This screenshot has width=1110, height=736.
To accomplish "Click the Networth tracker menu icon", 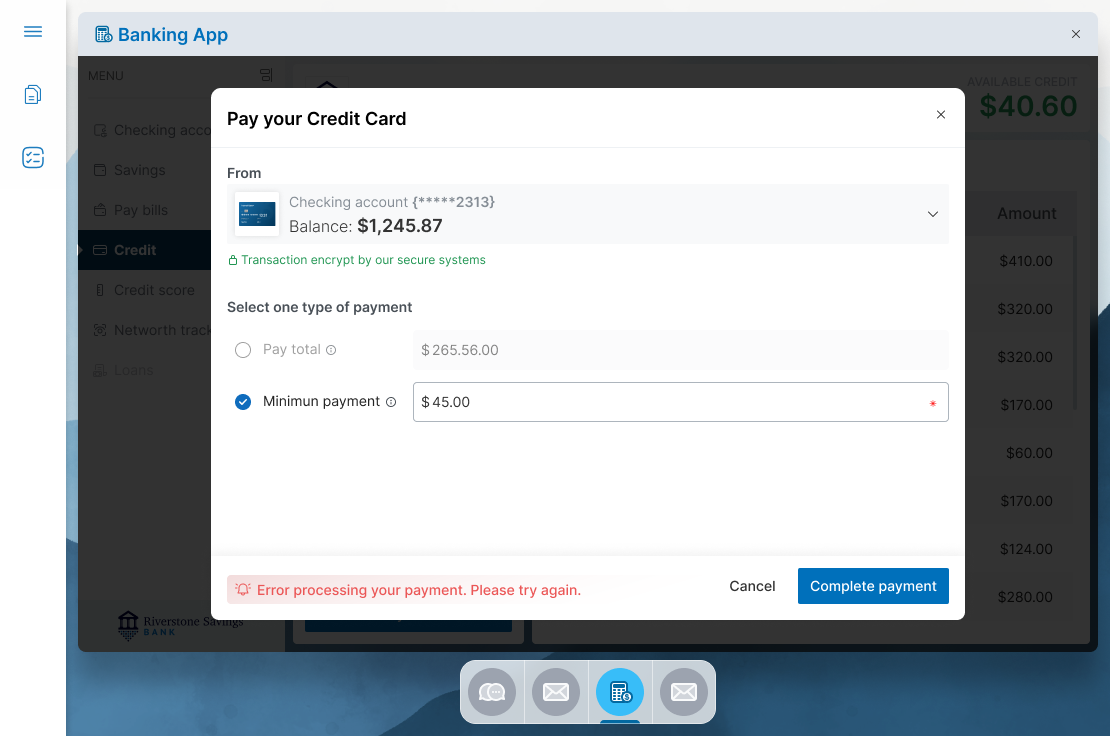I will pyautogui.click(x=100, y=330).
